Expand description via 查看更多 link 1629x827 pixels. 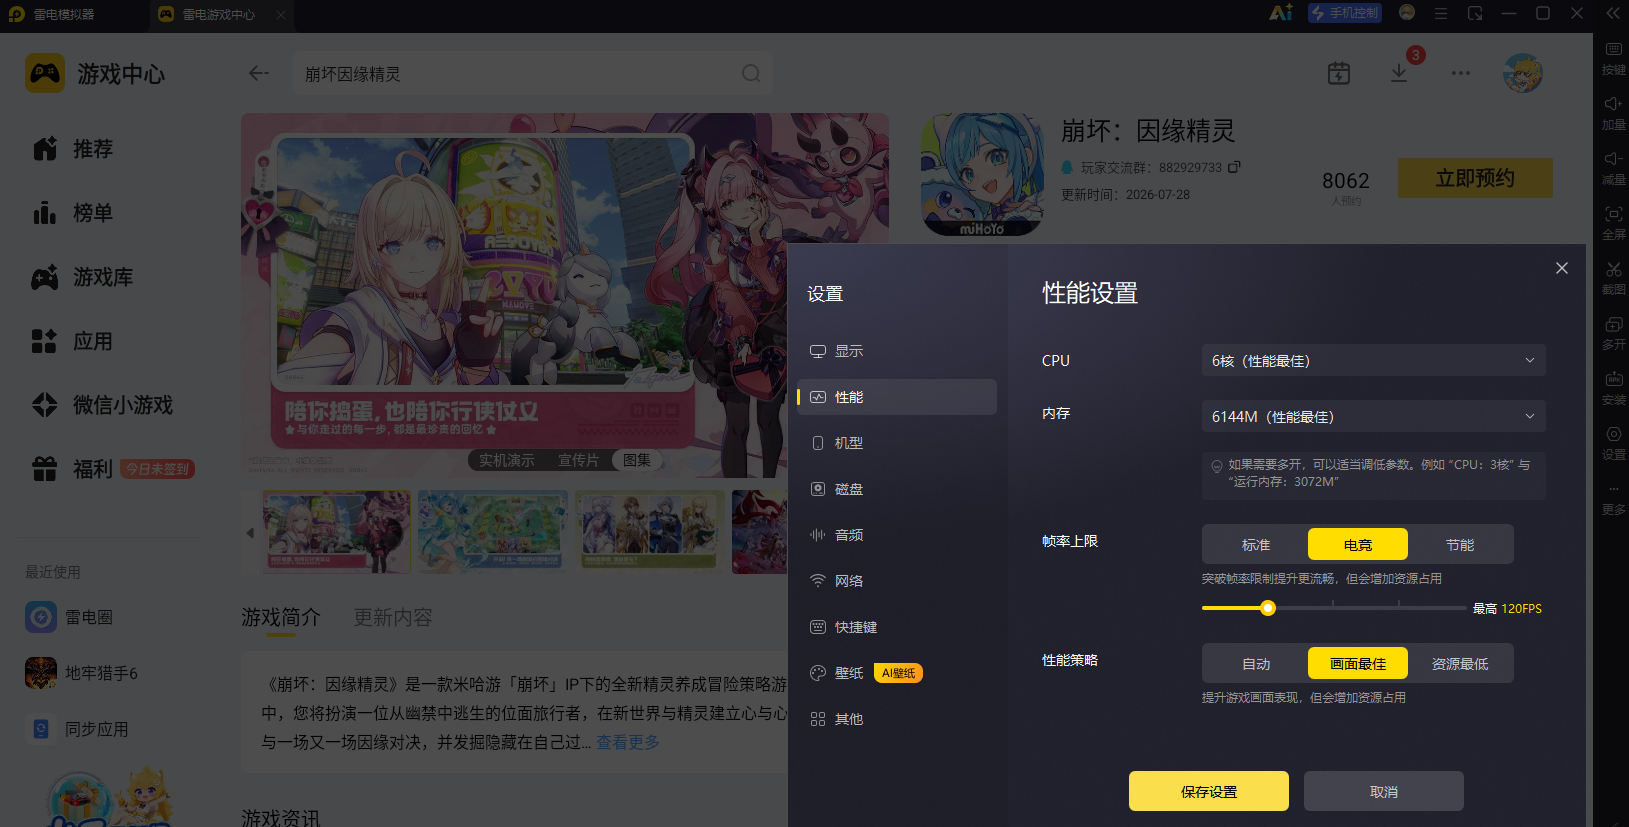pos(628,742)
